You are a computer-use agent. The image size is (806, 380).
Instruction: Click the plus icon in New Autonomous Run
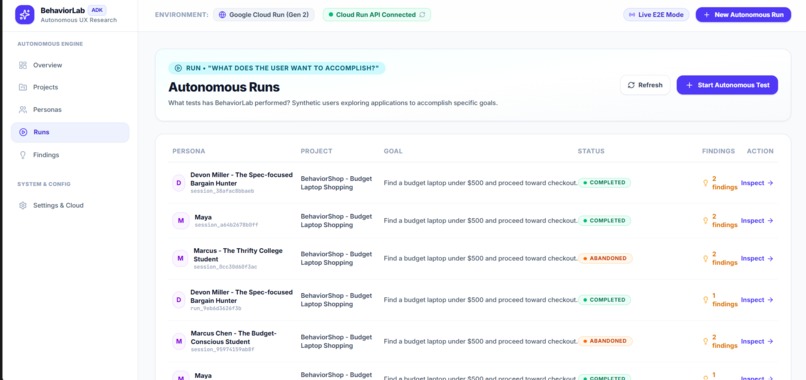coord(707,15)
